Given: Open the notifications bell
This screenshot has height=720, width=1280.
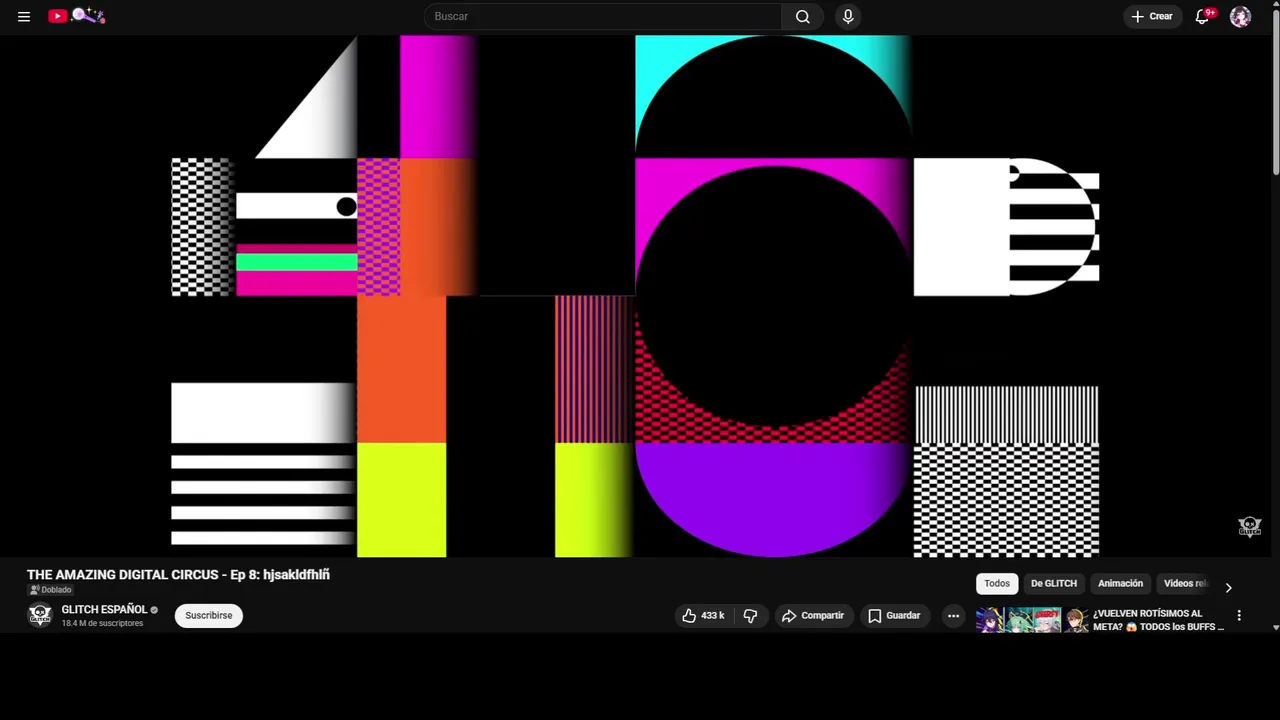Looking at the screenshot, I should 1203,16.
